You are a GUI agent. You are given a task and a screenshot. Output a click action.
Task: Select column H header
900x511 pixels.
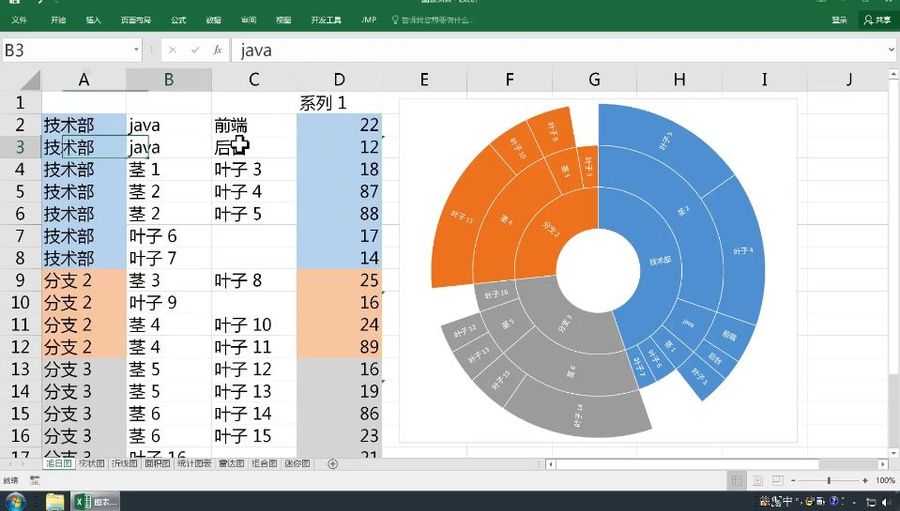[680, 80]
